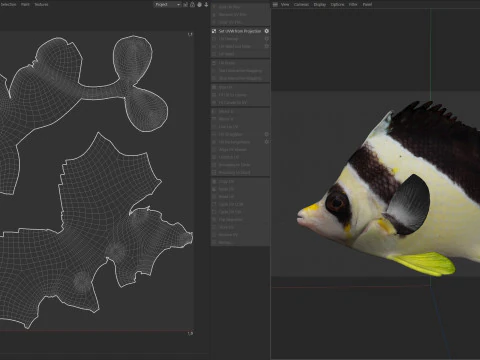Open the Paint menu
This screenshot has height=360, width=480.
(25, 4)
